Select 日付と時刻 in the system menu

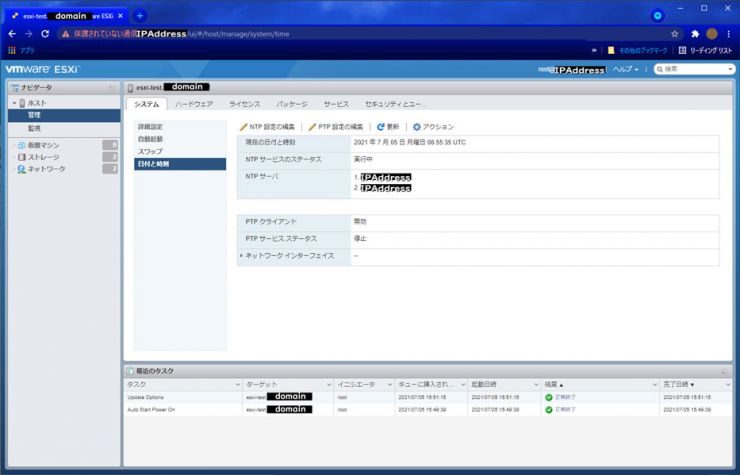(x=180, y=164)
